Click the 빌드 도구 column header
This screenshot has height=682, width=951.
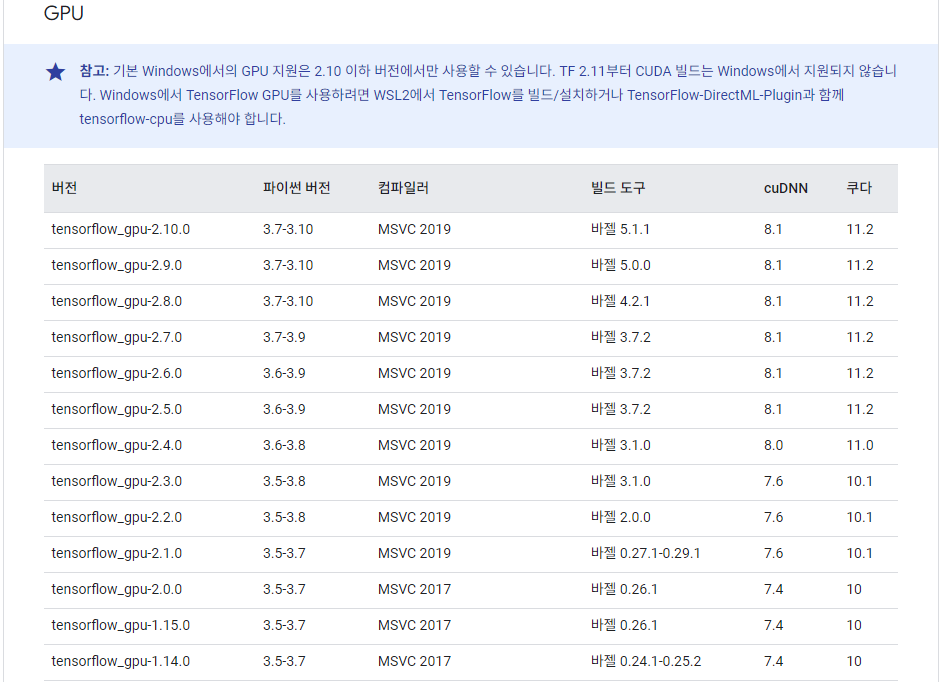click(x=618, y=187)
